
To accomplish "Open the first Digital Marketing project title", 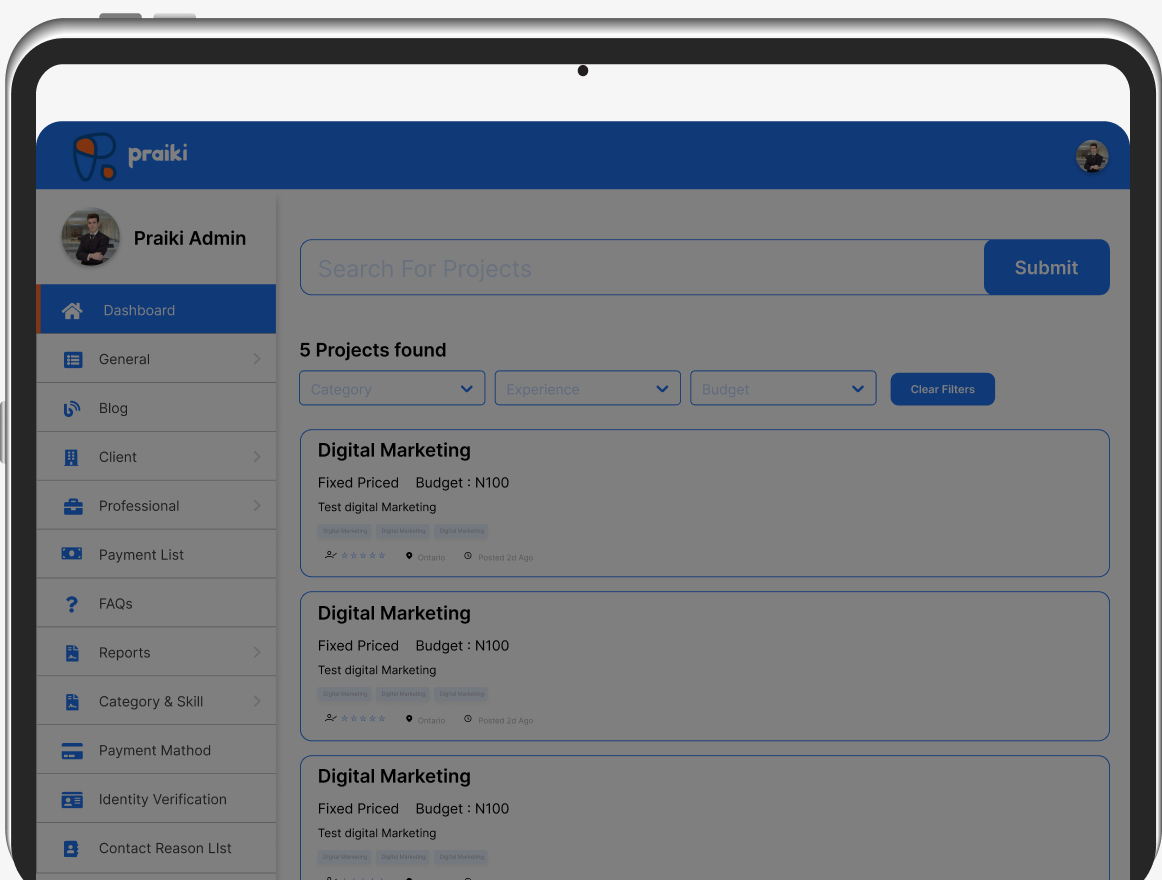I will click(394, 450).
